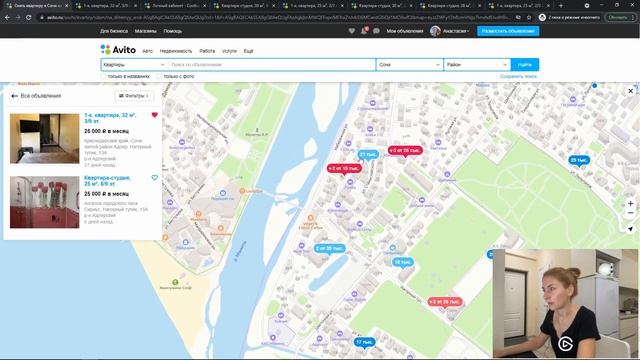Open the messages speech bubble icon

pyautogui.click(x=376, y=31)
